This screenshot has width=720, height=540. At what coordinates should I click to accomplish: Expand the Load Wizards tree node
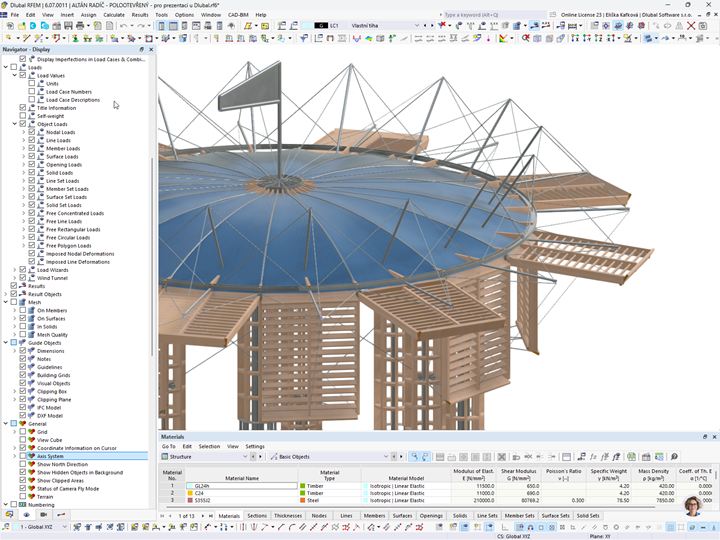coord(14,270)
